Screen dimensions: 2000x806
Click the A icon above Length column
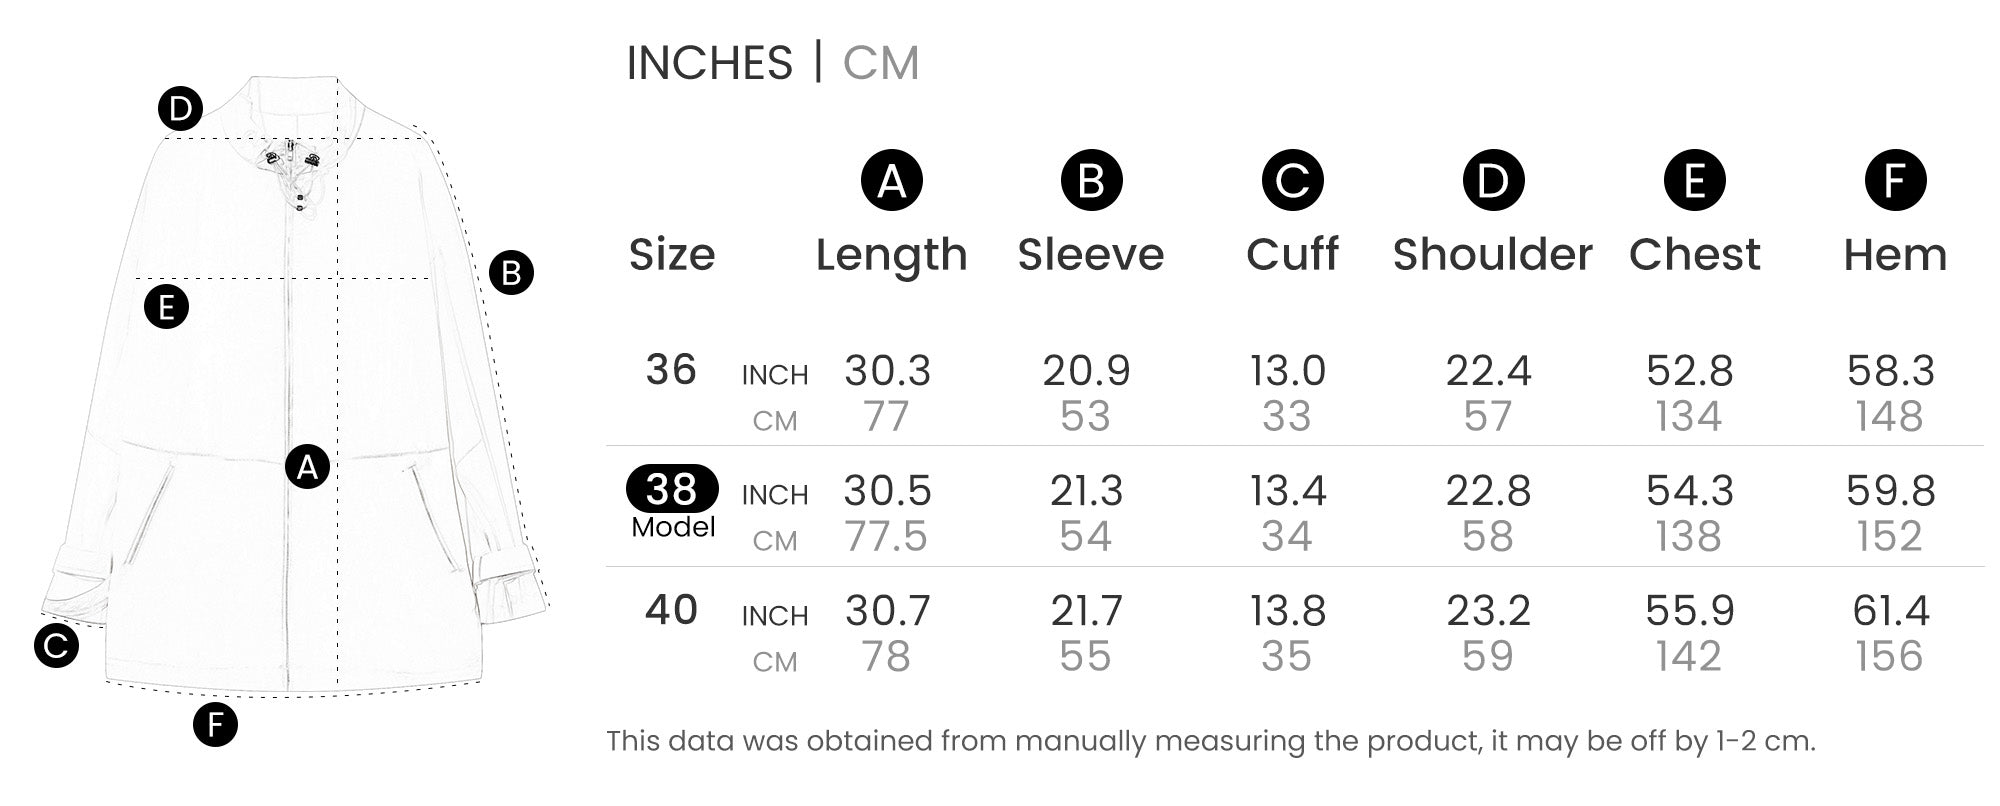tap(891, 181)
